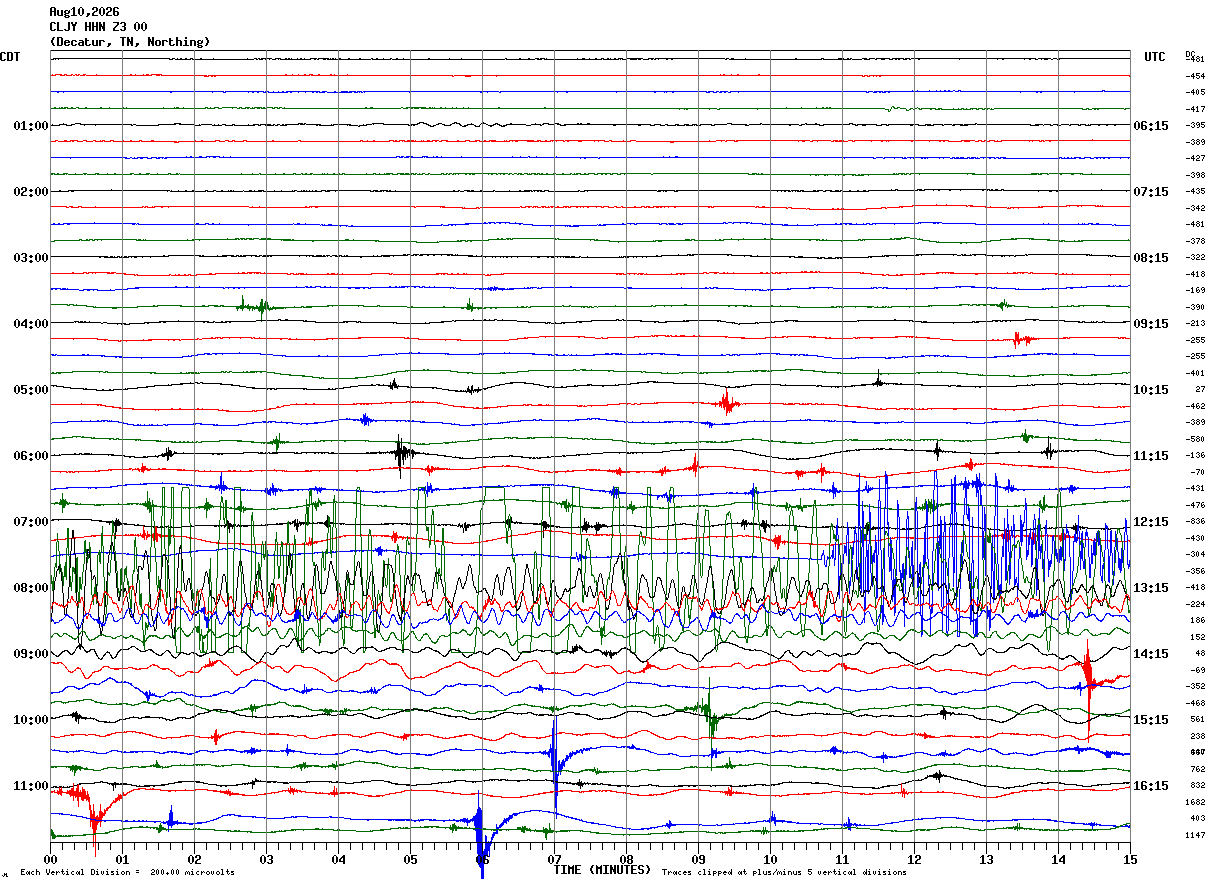Click the UTC column header
Image resolution: width=1210 pixels, height=886 pixels.
[1155, 57]
